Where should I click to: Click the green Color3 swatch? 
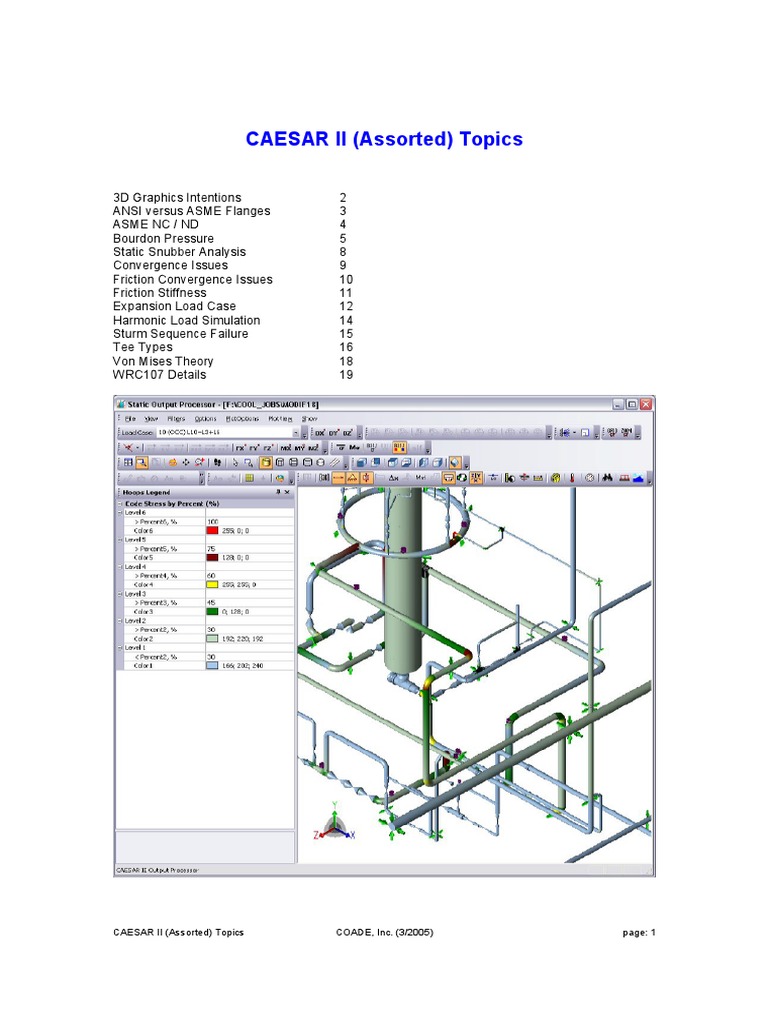pos(212,611)
